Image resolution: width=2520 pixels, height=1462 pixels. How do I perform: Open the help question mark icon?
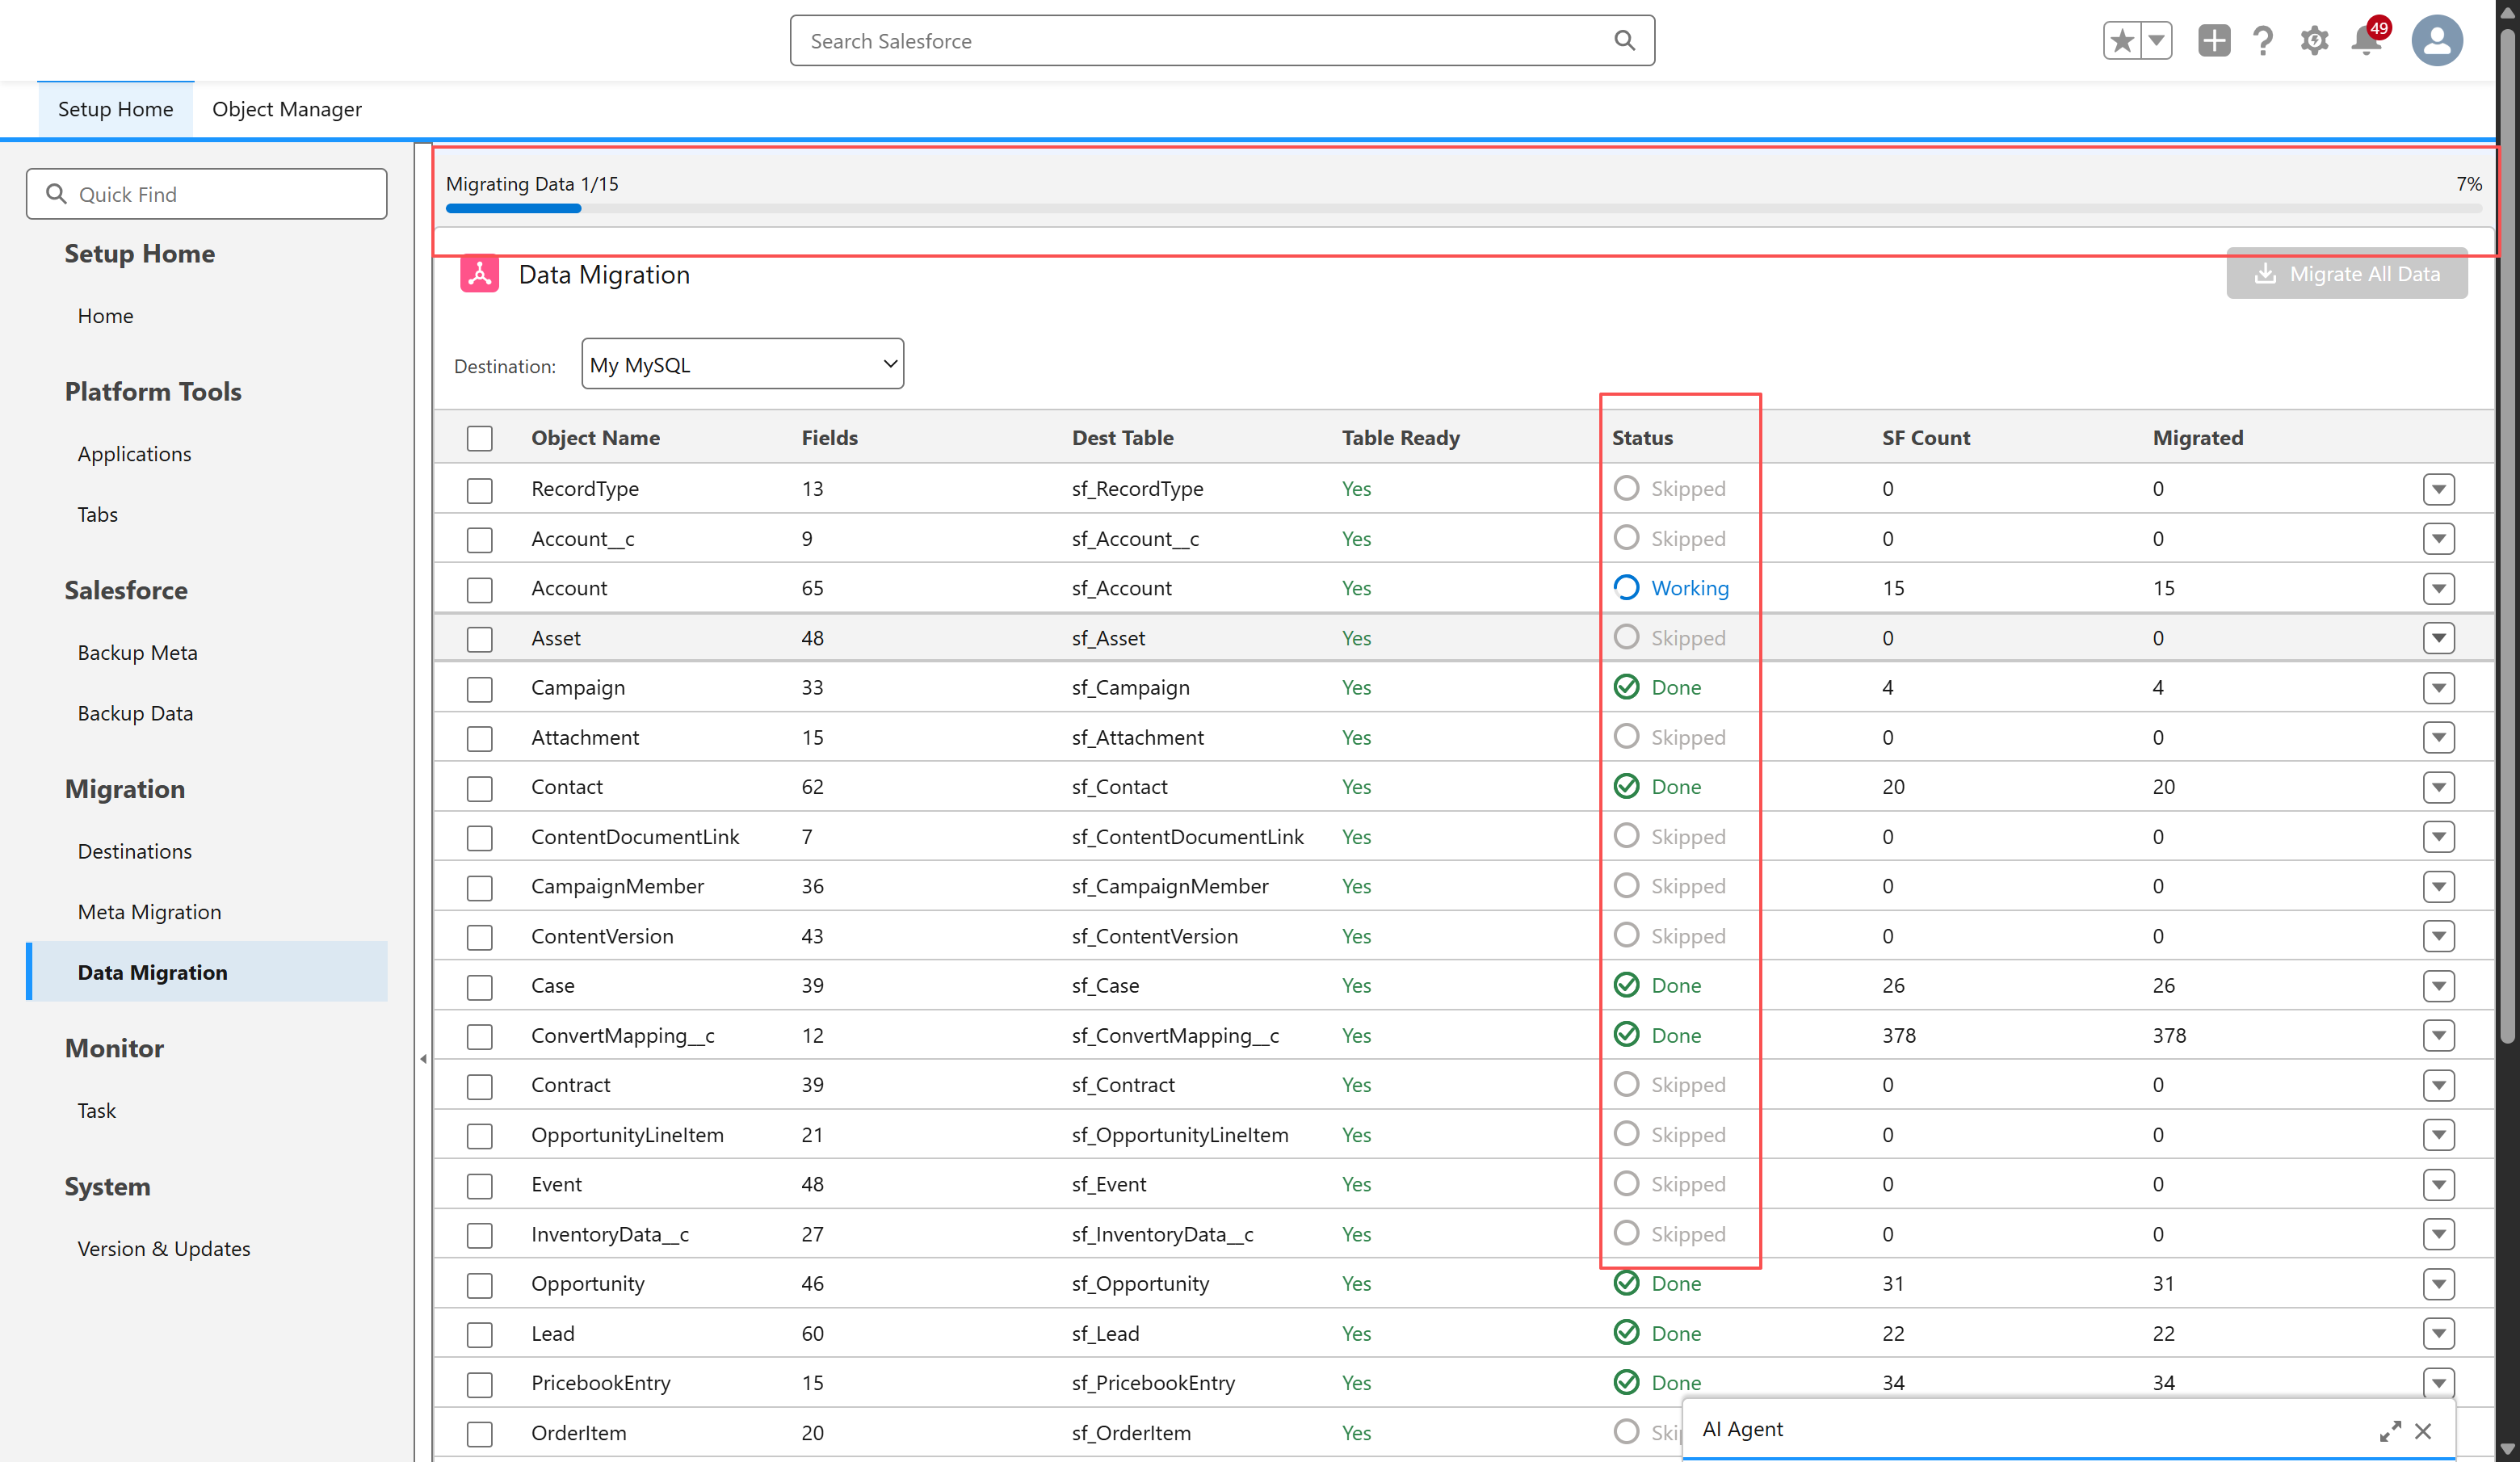pyautogui.click(x=2263, y=41)
